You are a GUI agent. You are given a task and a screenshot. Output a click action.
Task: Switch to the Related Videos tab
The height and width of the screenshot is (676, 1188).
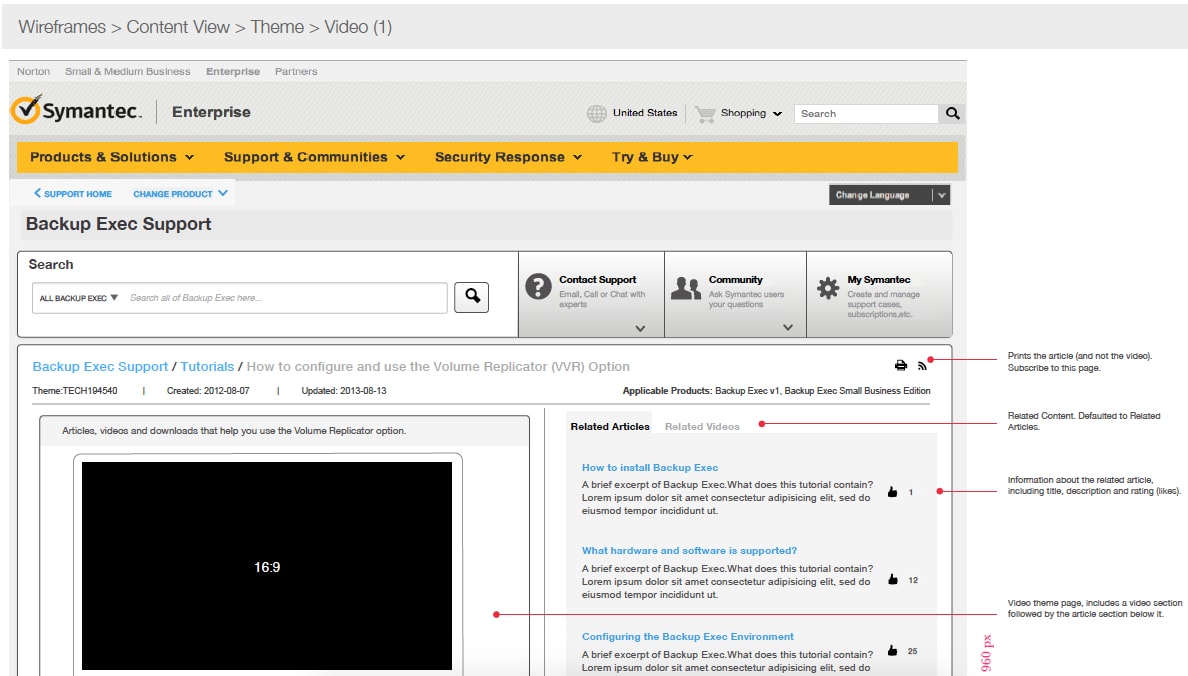[703, 426]
